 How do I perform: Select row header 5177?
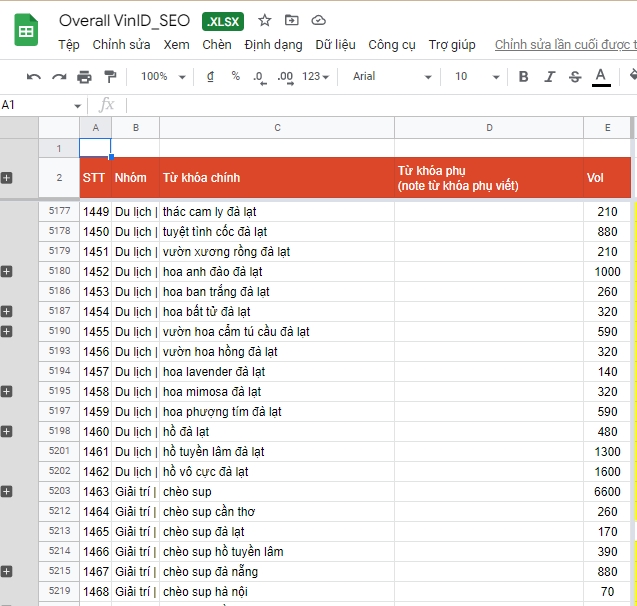59,211
